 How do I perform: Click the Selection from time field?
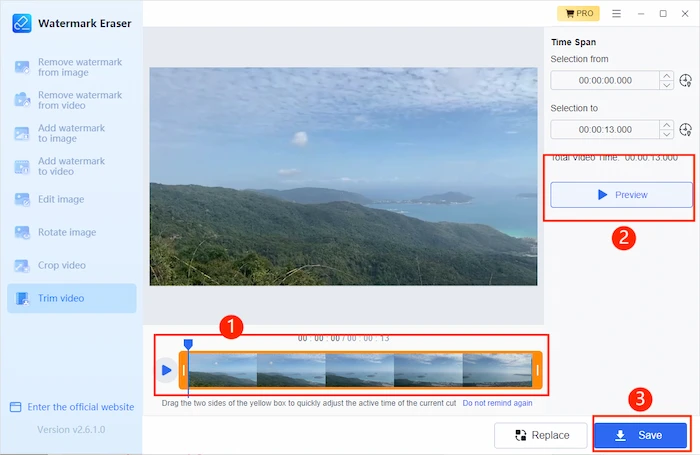605,81
